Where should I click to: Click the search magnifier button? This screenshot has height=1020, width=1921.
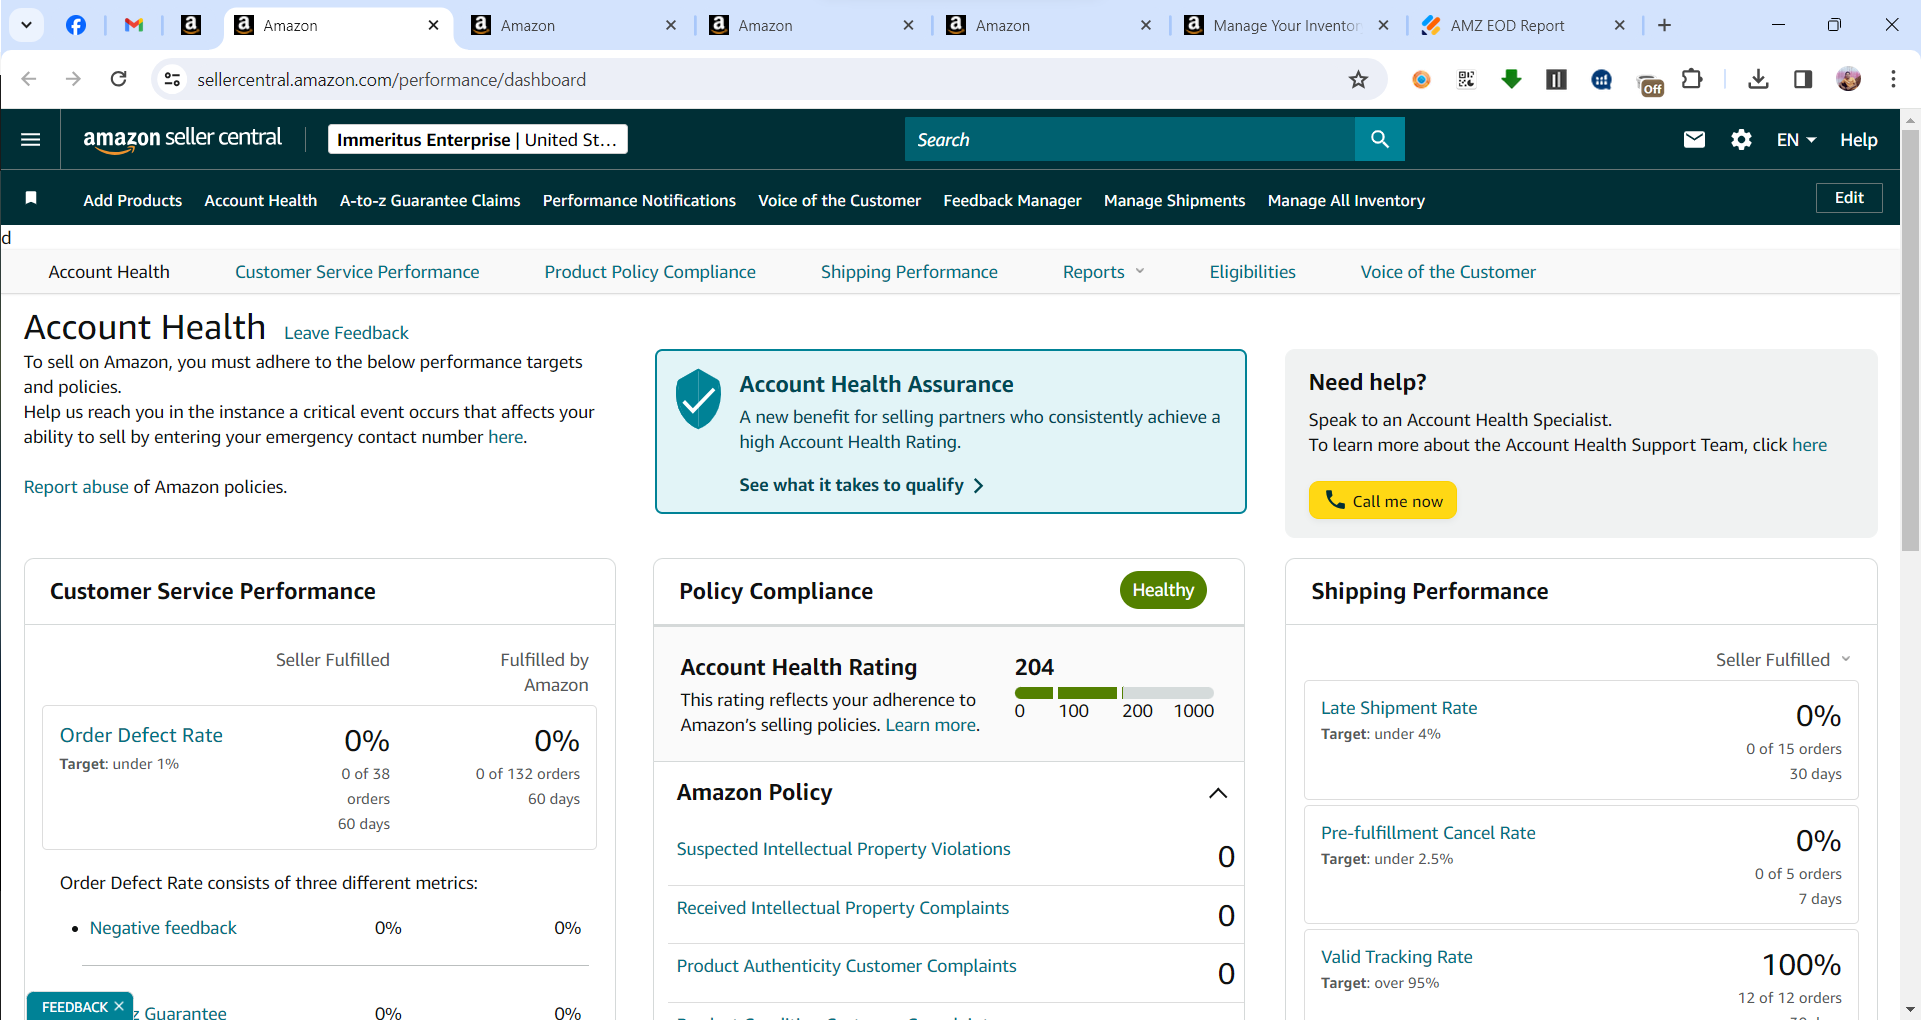coord(1380,139)
